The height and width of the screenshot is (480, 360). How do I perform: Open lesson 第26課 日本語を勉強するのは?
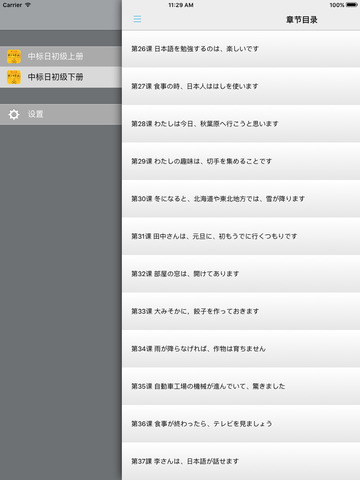click(x=241, y=49)
